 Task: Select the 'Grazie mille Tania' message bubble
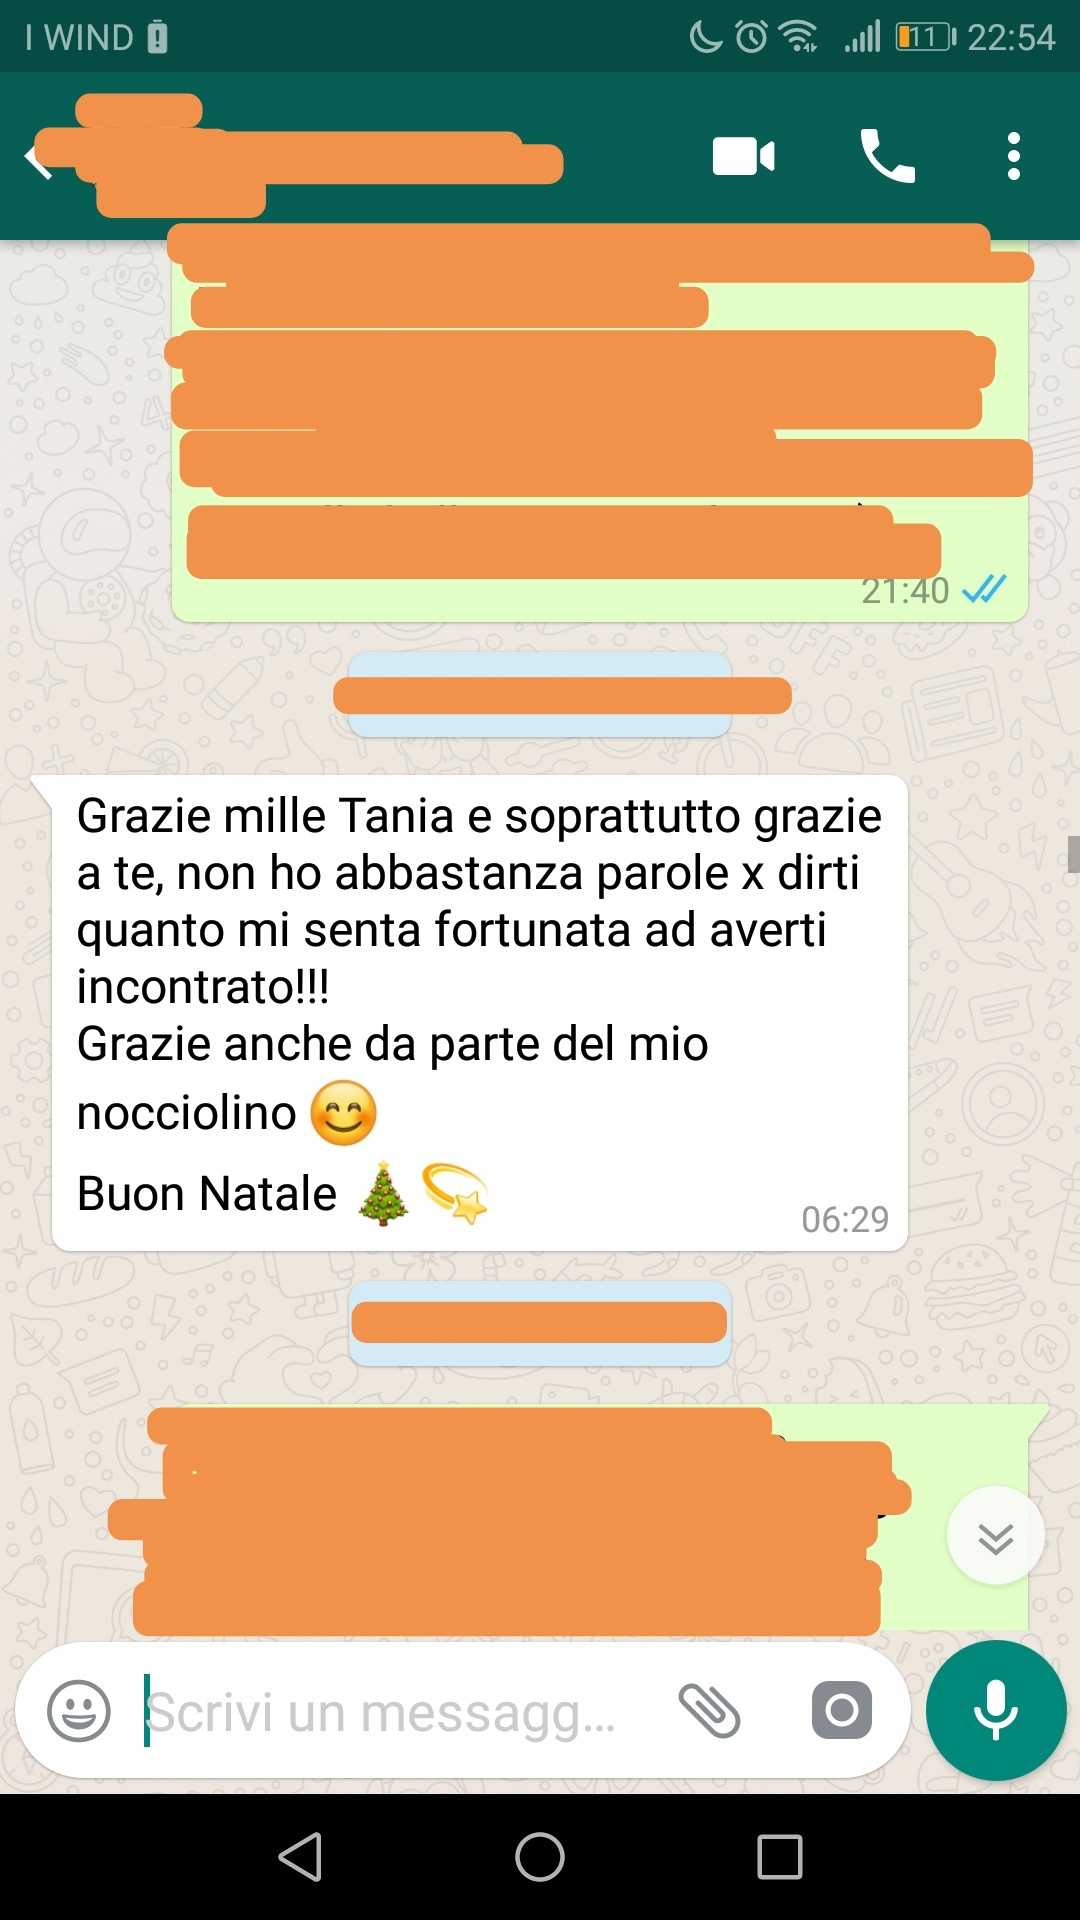tap(480, 1012)
